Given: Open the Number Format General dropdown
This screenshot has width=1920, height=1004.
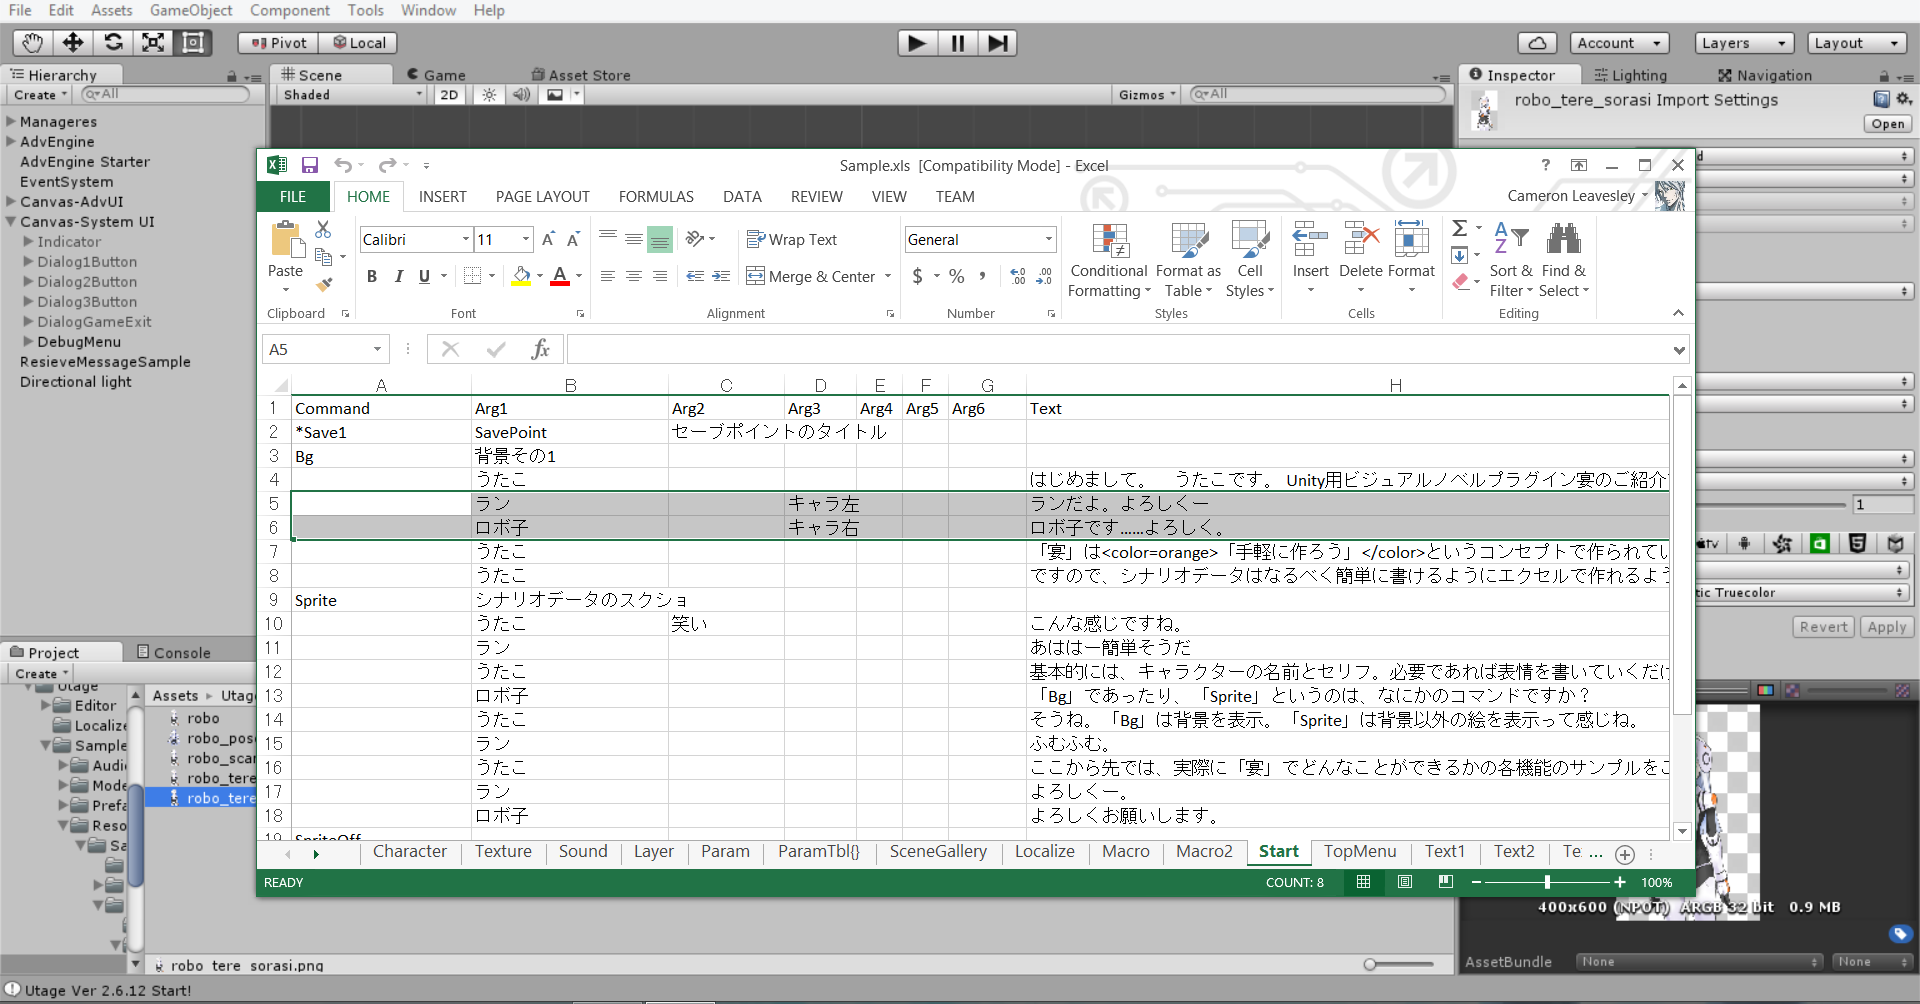Looking at the screenshot, I should (x=1048, y=240).
